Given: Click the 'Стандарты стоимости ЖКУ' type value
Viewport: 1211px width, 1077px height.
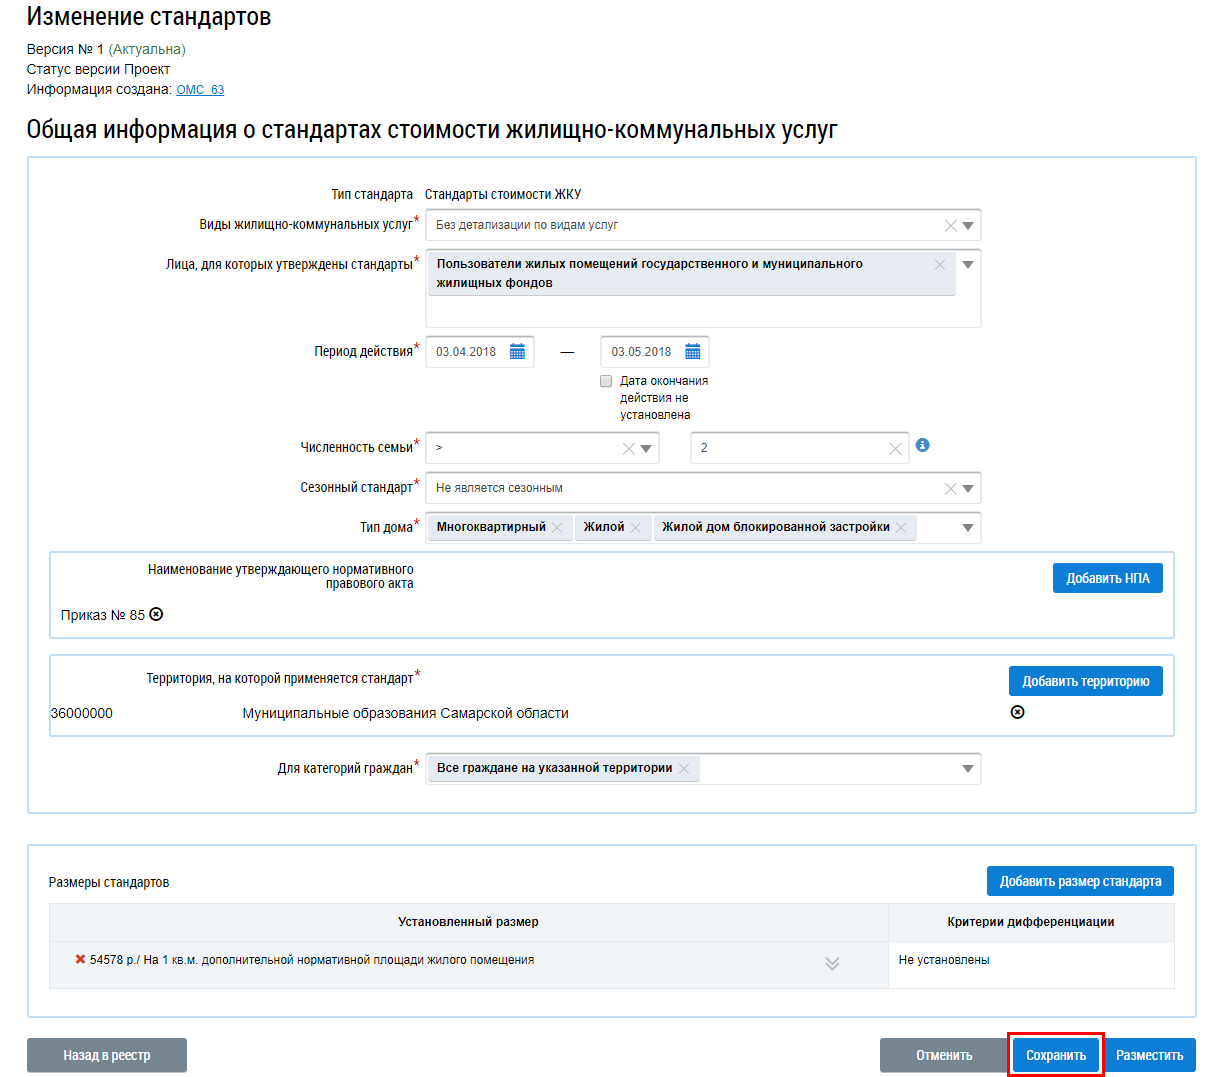Looking at the screenshot, I should click(x=503, y=195).
